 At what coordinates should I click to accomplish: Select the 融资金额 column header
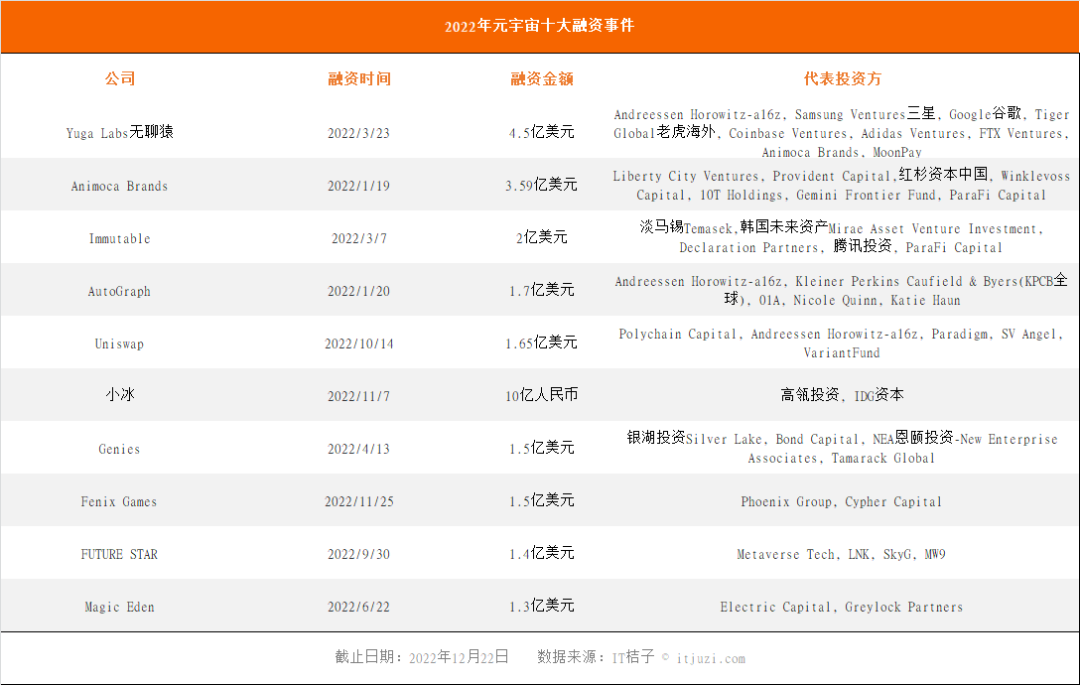541,78
